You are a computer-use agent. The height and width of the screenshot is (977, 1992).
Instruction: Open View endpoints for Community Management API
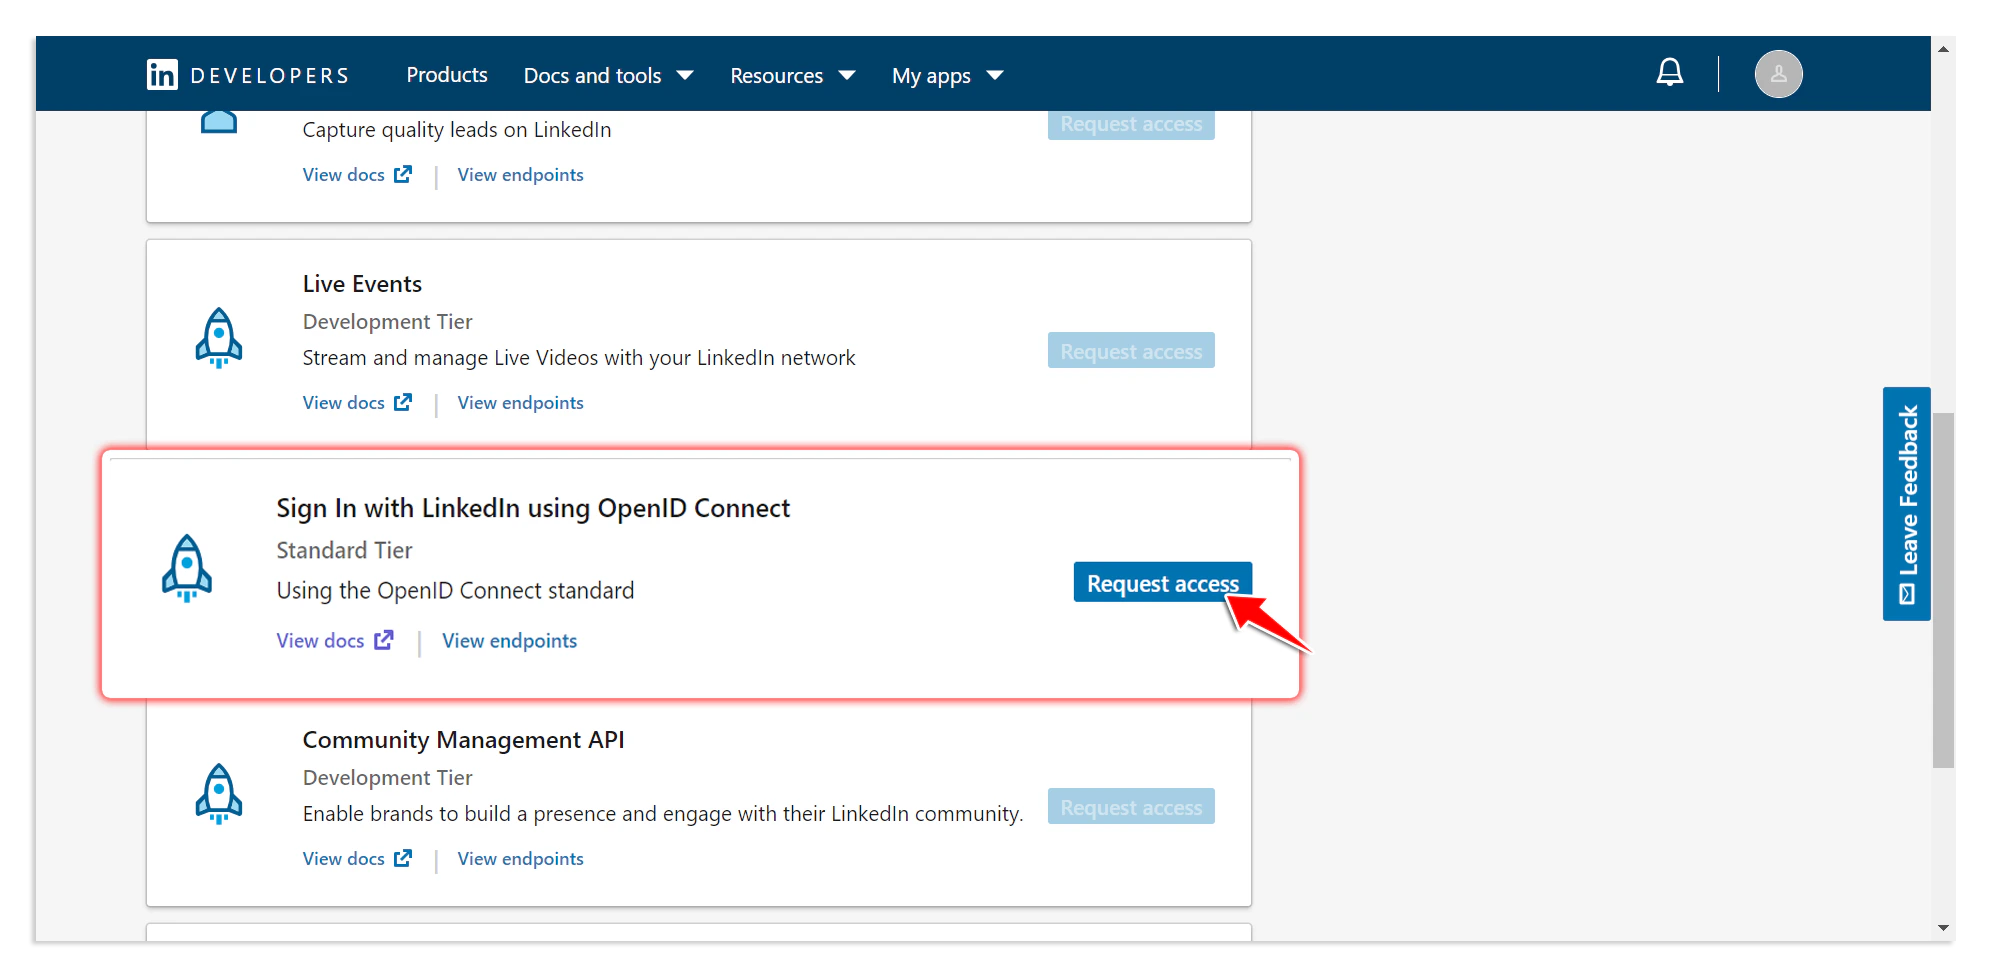(520, 858)
